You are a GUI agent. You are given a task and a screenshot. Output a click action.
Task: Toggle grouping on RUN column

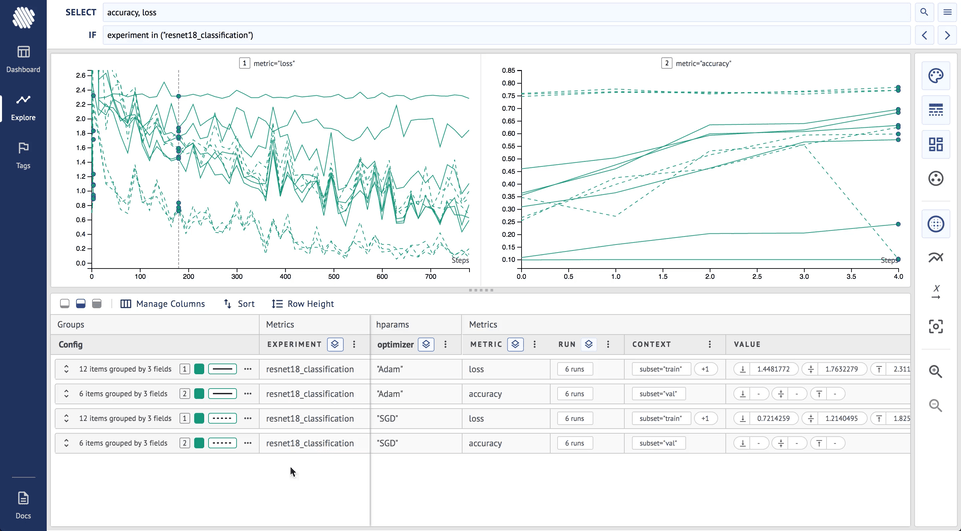(x=588, y=345)
